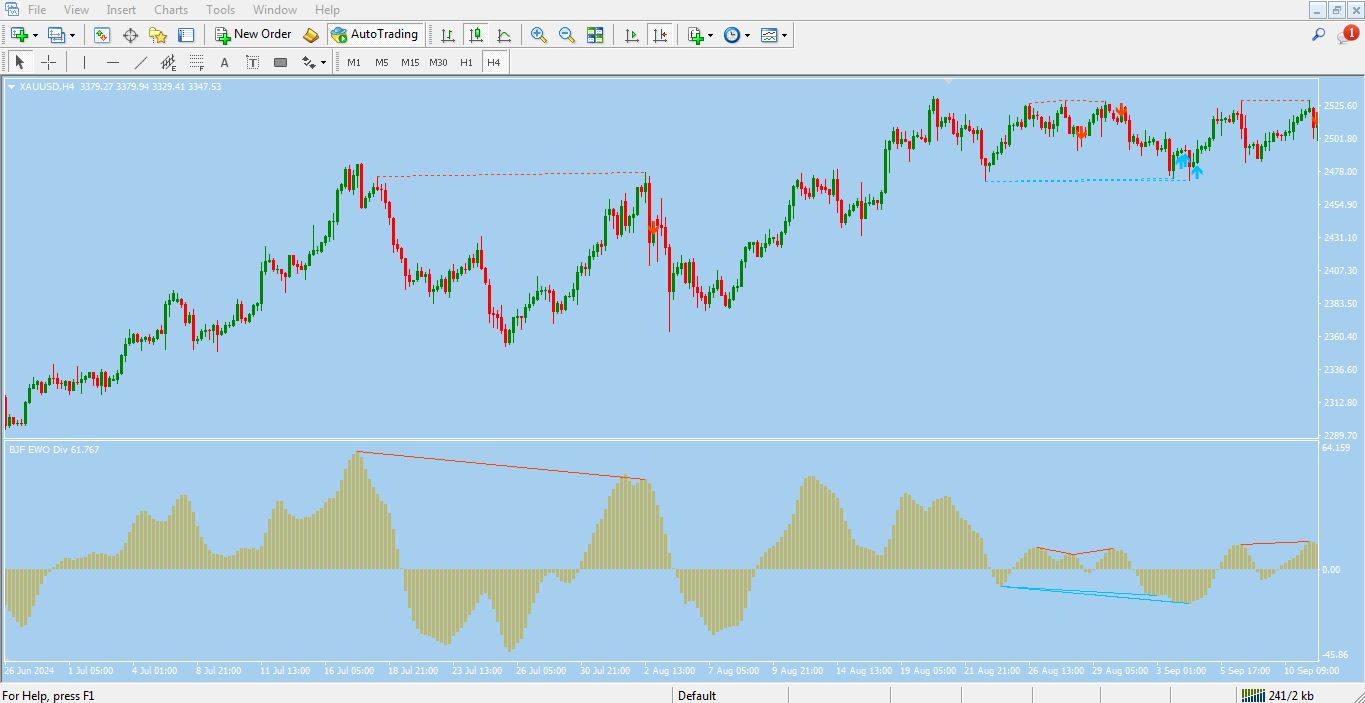Open the Insert menu
Image resolution: width=1365 pixels, height=703 pixels.
120,9
